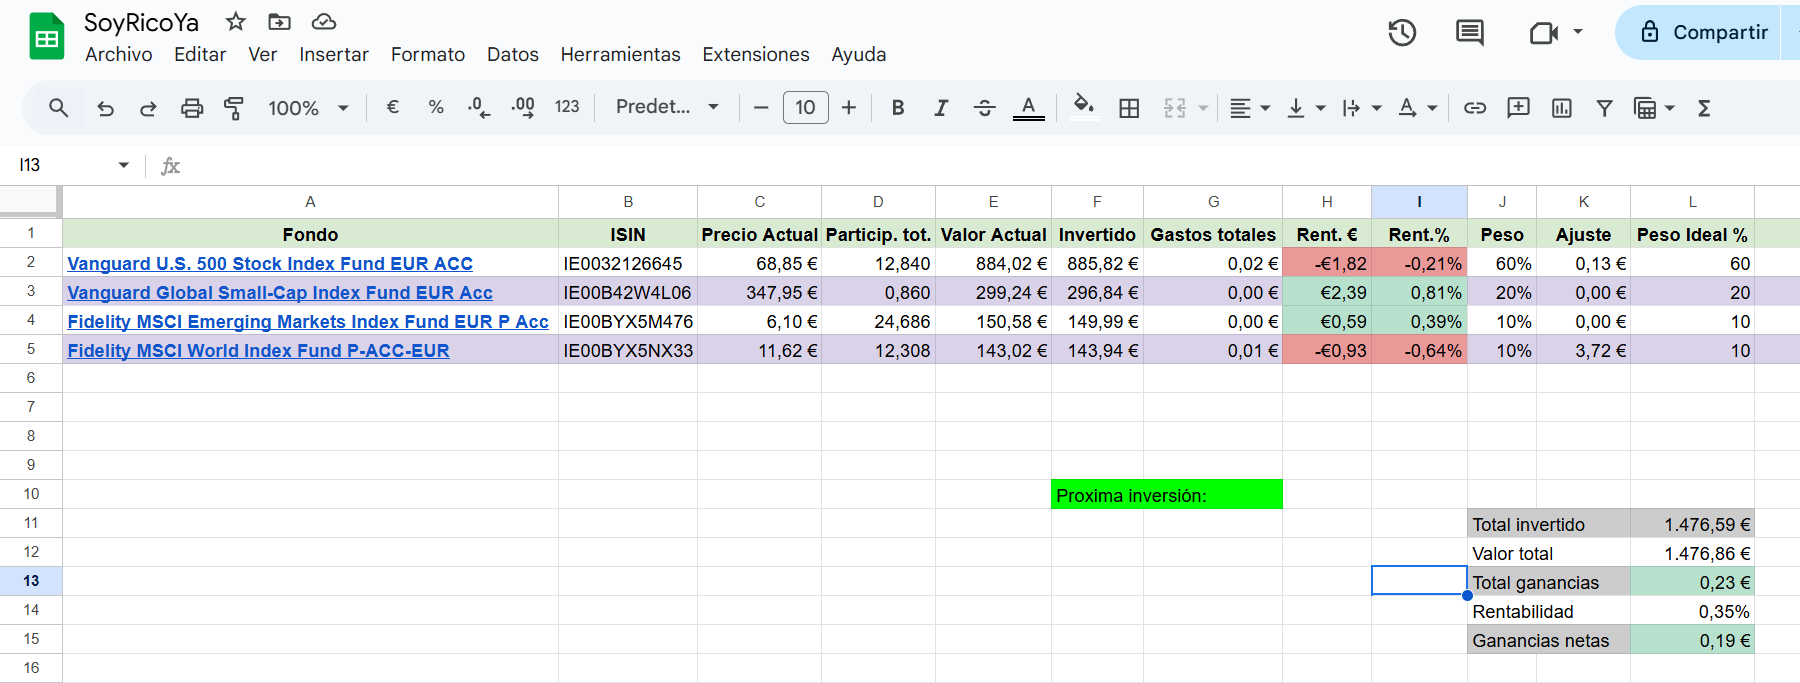Open font family Predet... dropdown
Screen dimensions: 1800x683
click(x=667, y=107)
